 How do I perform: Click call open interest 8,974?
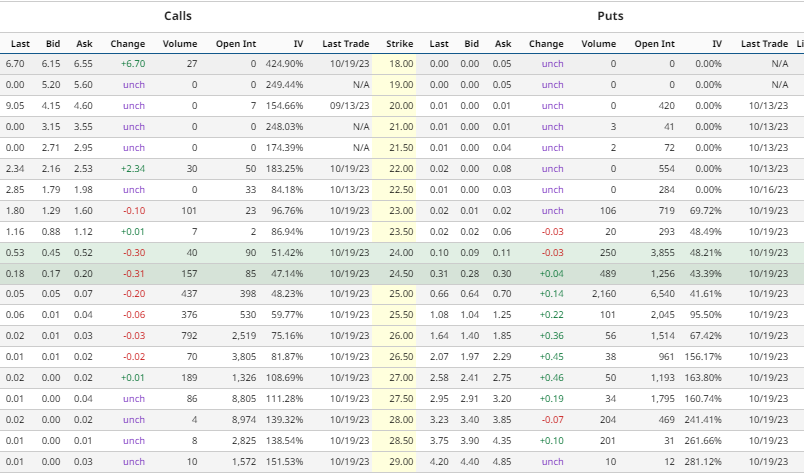coord(244,420)
